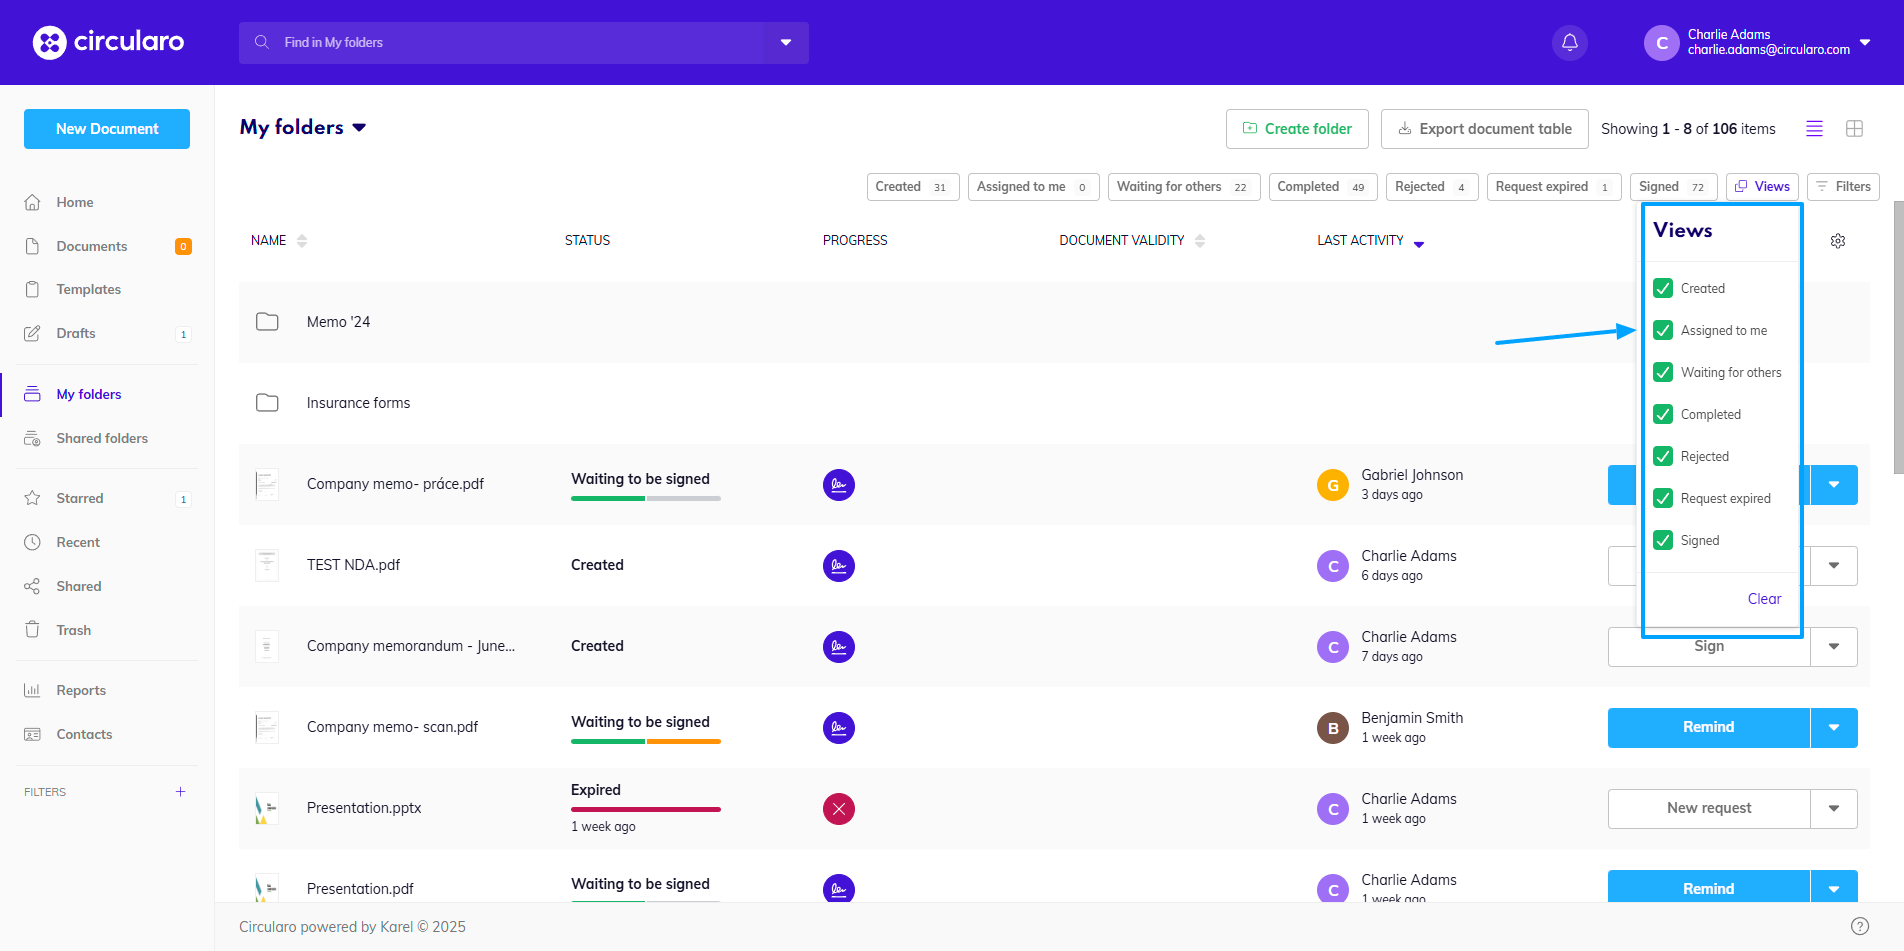Click the New Document button
Viewport: 1904px width, 951px height.
(107, 129)
